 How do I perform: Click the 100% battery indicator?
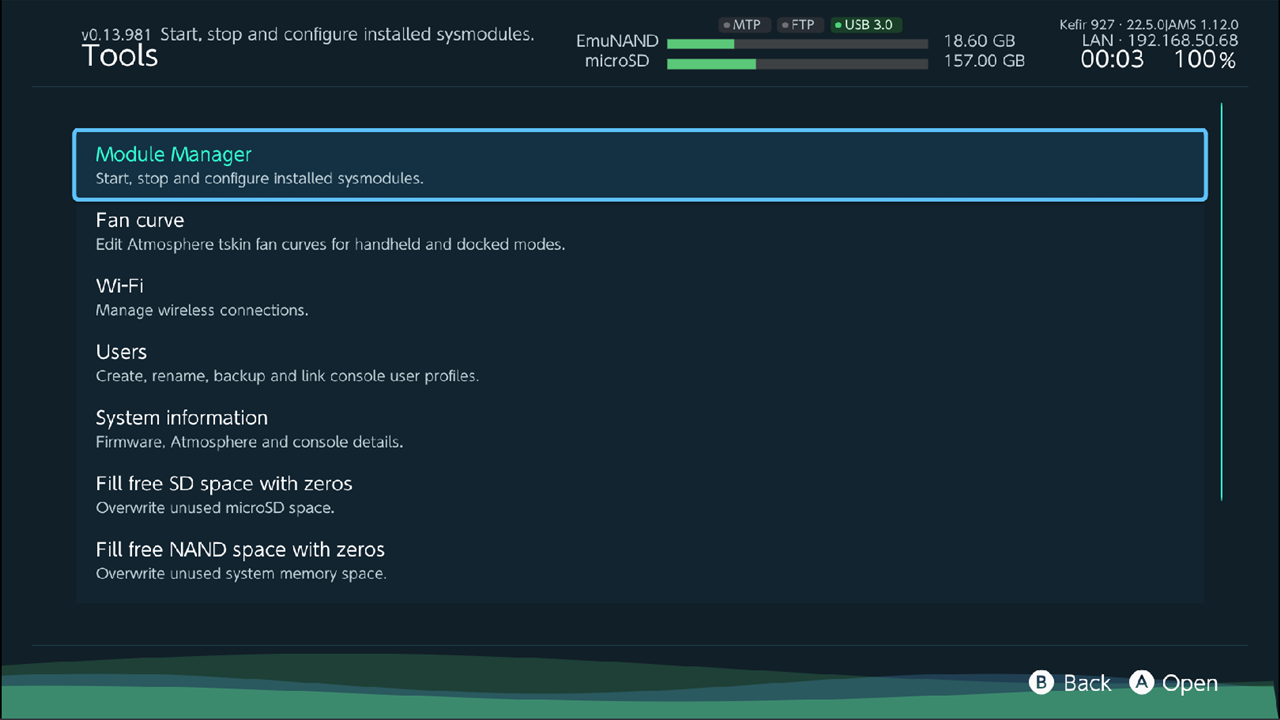click(1205, 60)
